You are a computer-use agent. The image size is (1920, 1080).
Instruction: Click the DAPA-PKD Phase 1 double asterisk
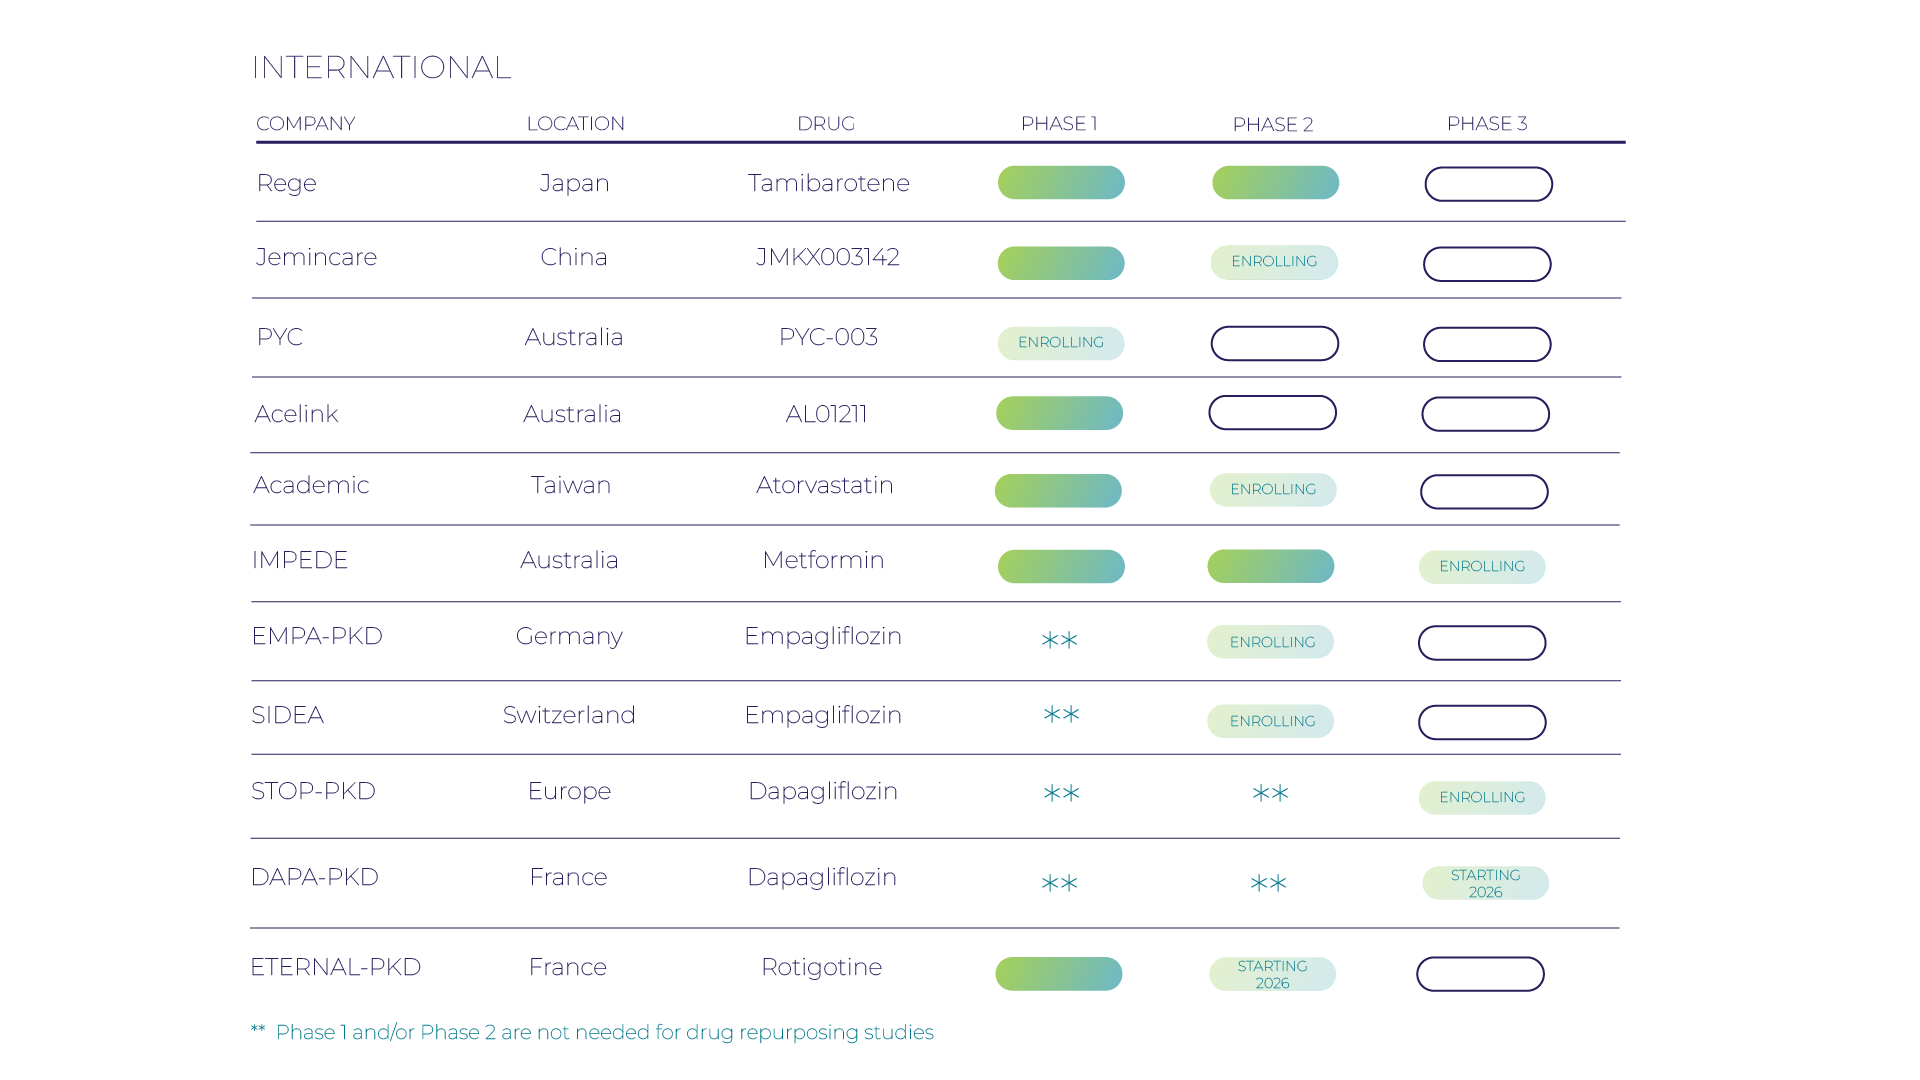pos(1059,883)
